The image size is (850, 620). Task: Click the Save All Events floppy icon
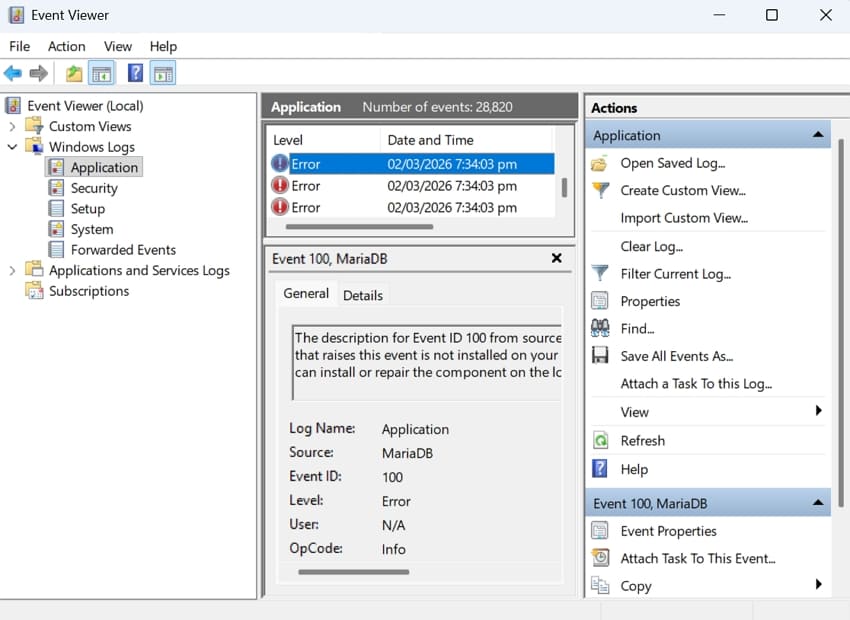pyautogui.click(x=600, y=356)
